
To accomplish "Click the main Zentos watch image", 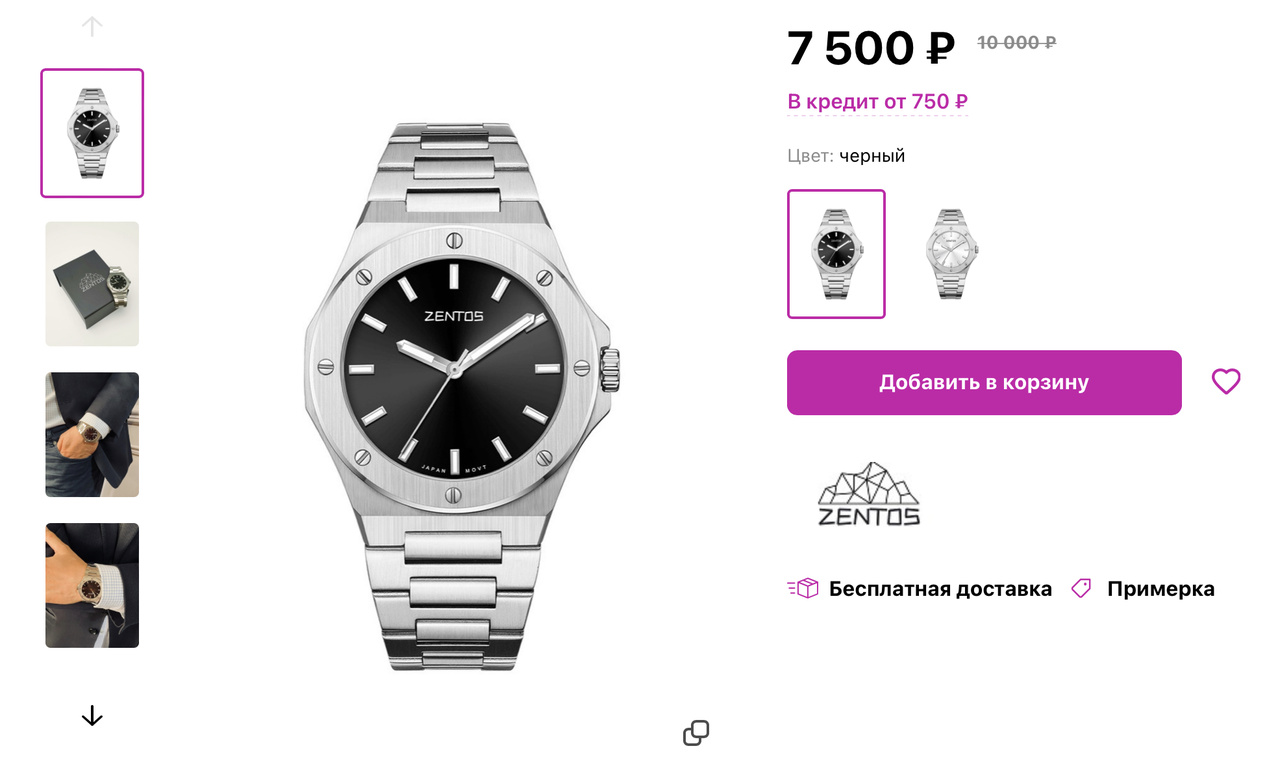I will pos(461,396).
